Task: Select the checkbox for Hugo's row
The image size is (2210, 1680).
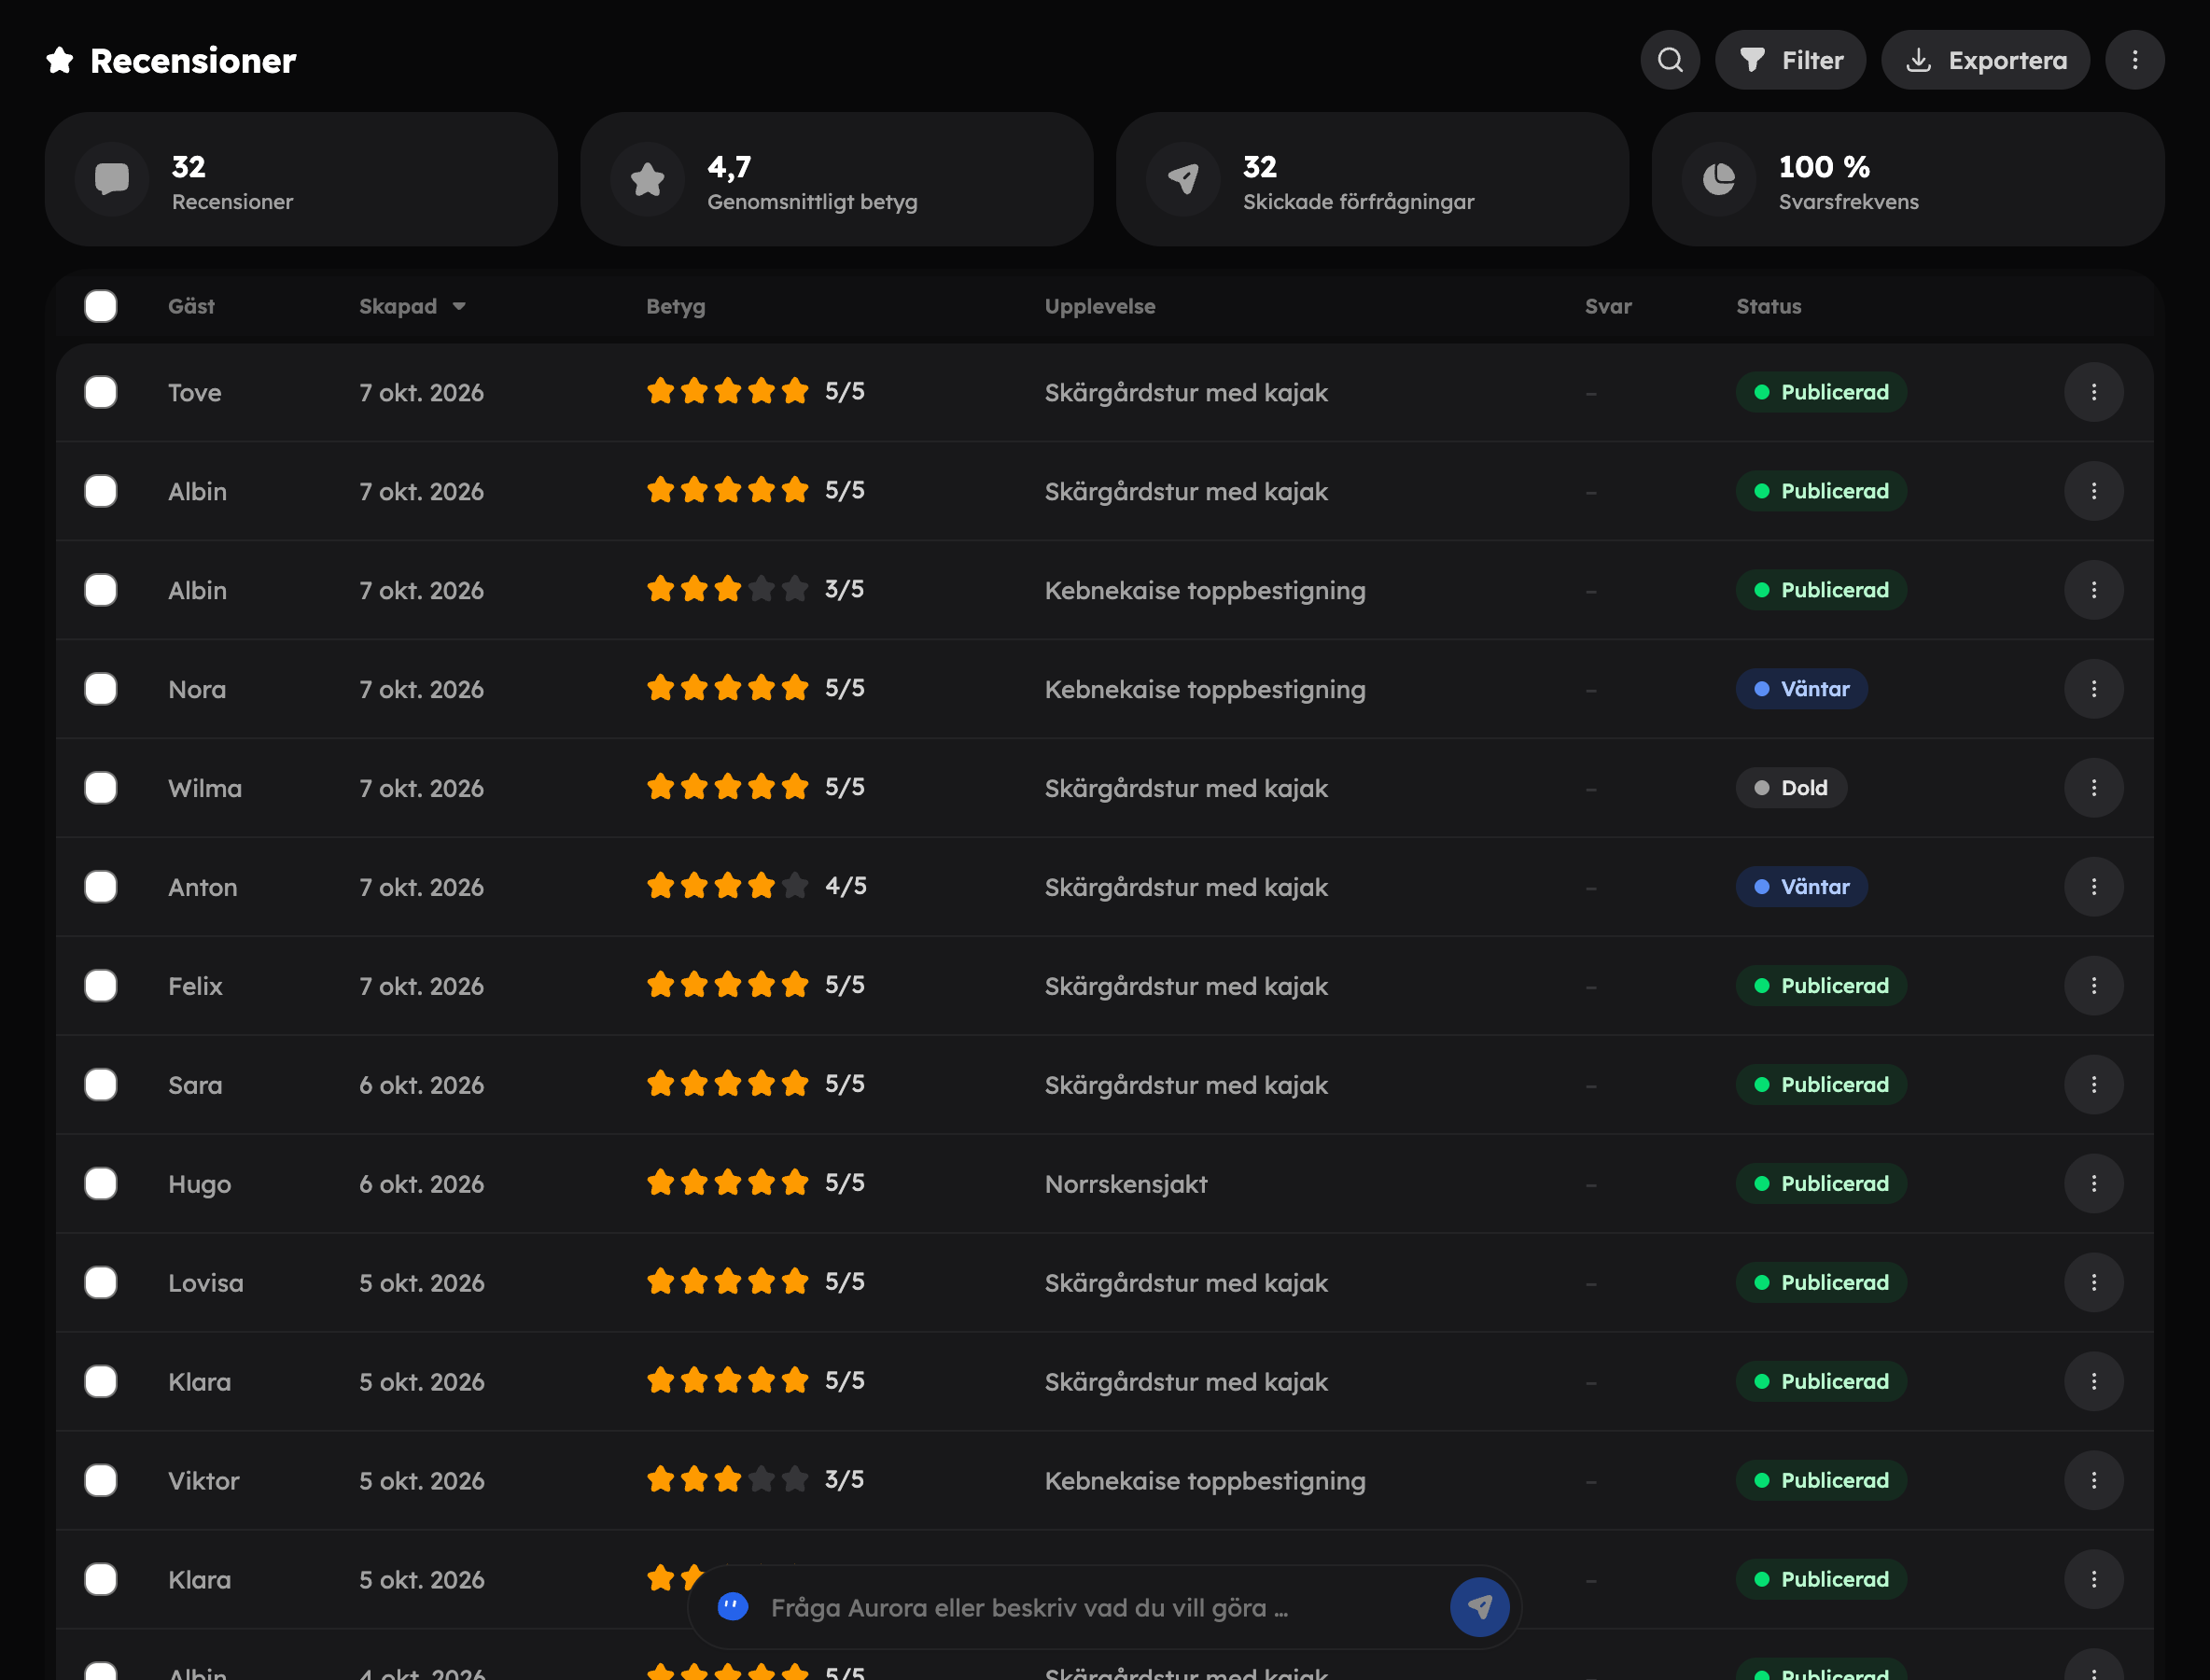Action: [x=101, y=1184]
